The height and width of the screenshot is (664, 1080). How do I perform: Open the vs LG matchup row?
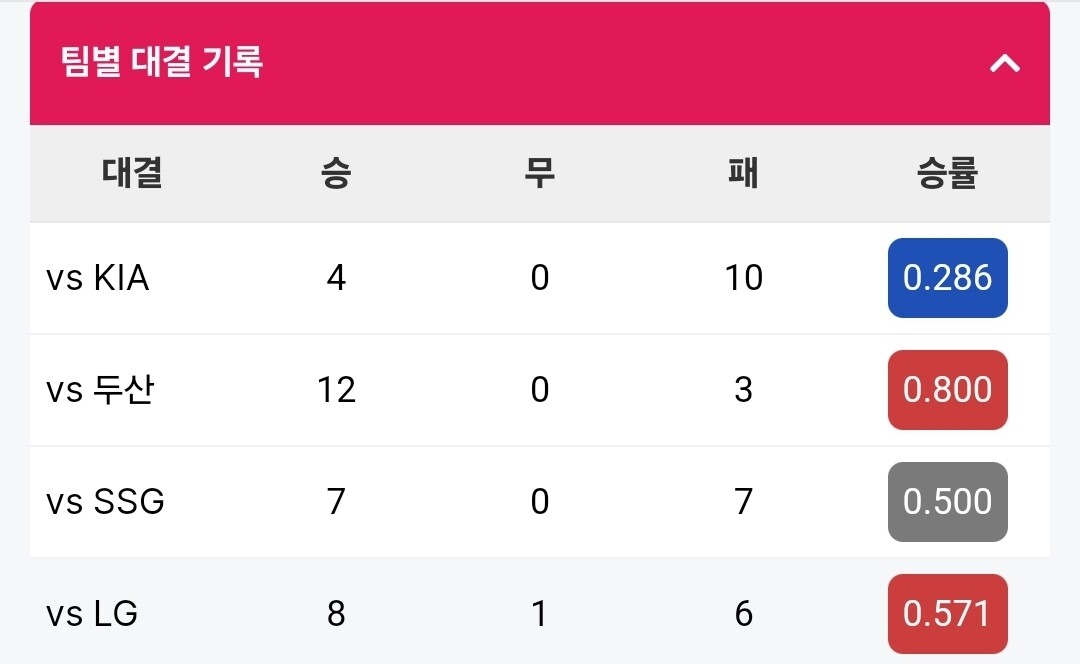540,613
